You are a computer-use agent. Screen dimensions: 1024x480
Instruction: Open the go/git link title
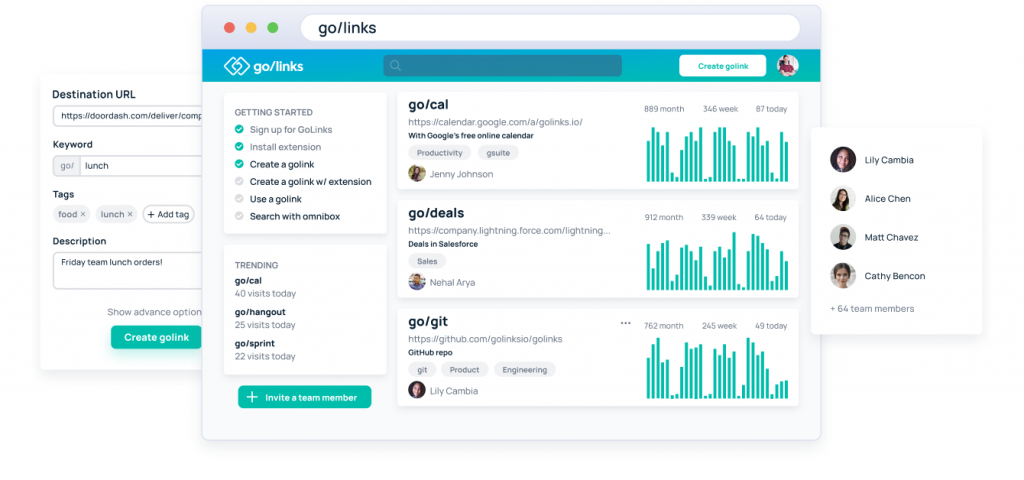pyautogui.click(x=428, y=321)
